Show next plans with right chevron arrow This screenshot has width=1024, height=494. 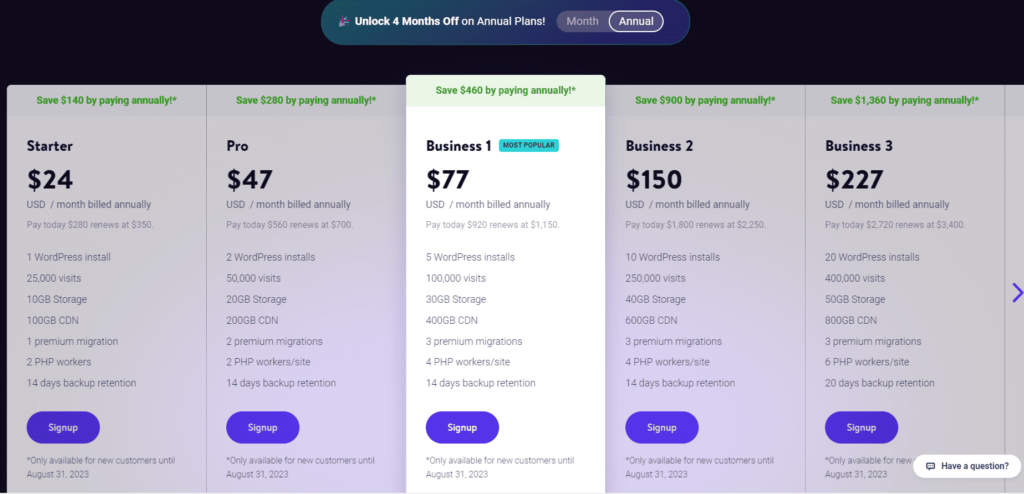pyautogui.click(x=1017, y=292)
